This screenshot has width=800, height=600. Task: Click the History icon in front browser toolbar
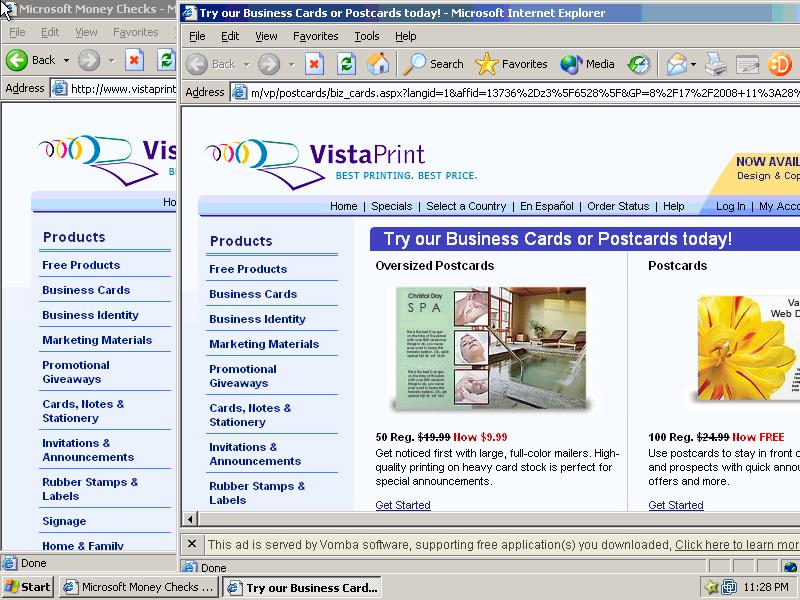[639, 64]
